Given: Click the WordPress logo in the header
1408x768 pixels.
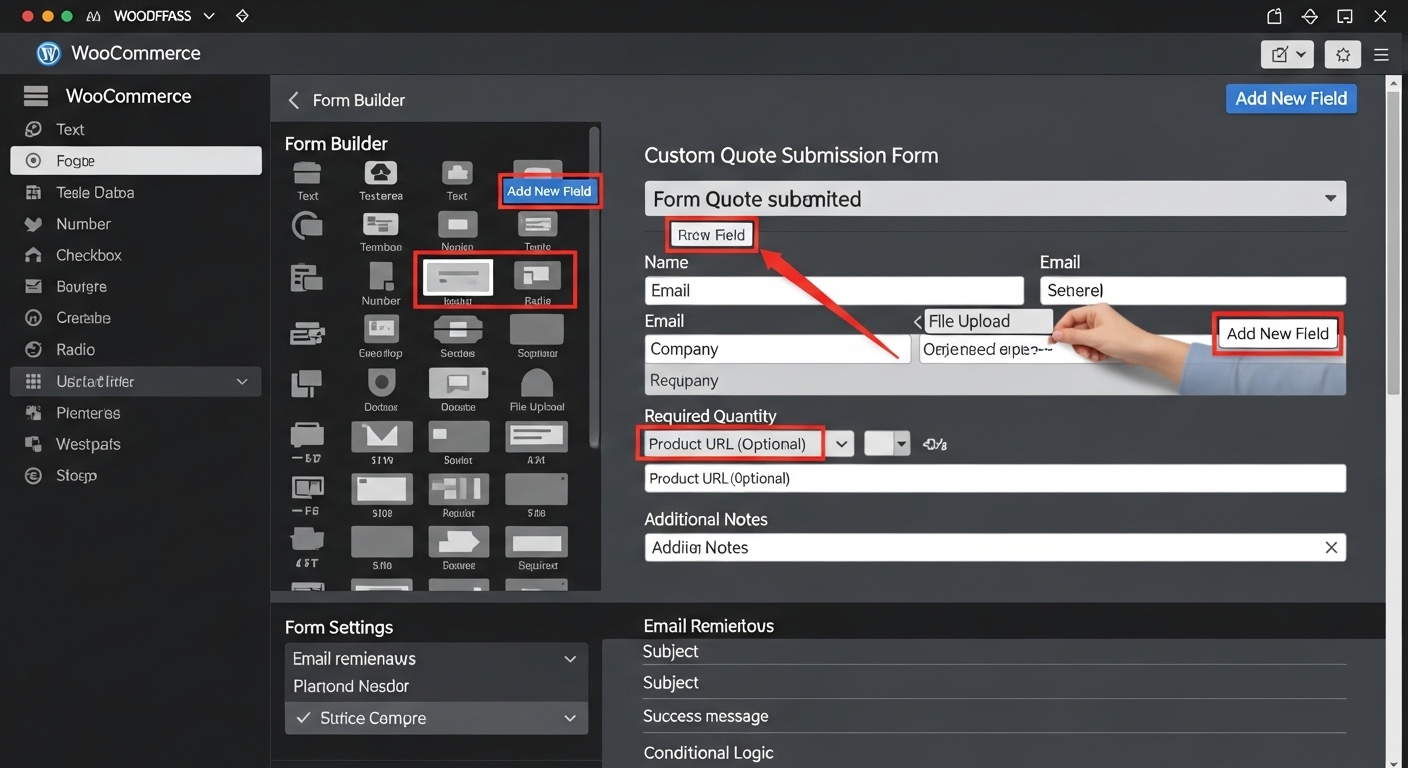Looking at the screenshot, I should (x=48, y=54).
